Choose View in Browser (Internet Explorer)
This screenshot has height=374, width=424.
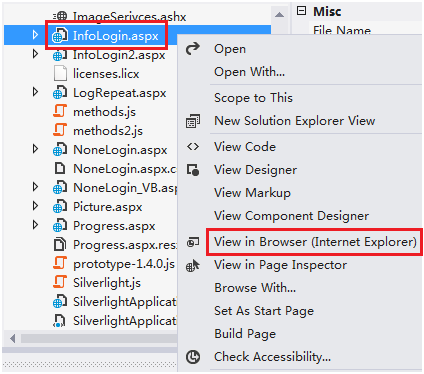pos(314,242)
